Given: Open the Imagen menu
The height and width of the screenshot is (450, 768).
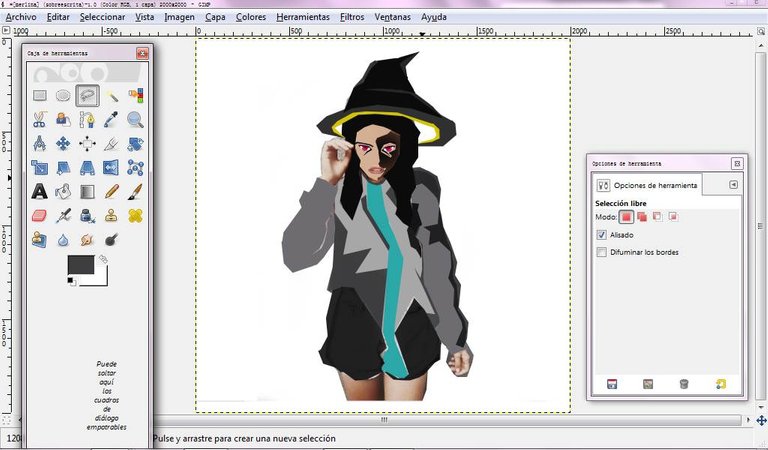Looking at the screenshot, I should [x=179, y=17].
